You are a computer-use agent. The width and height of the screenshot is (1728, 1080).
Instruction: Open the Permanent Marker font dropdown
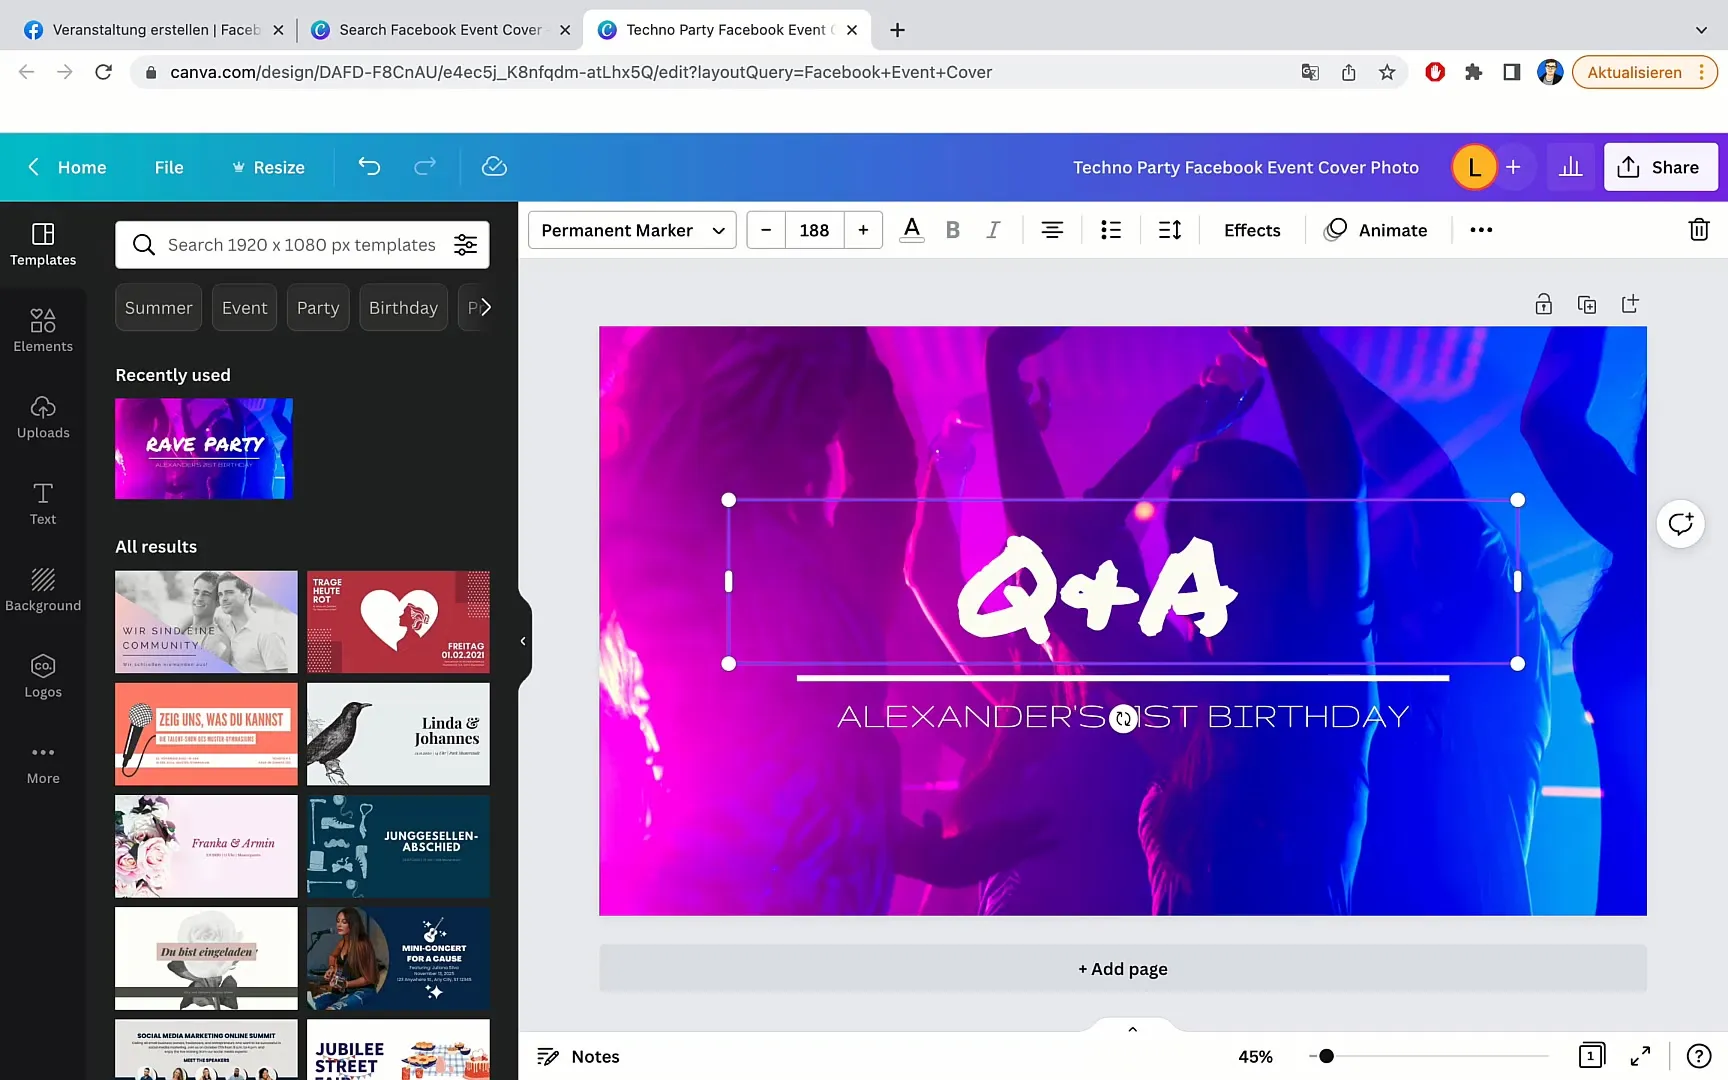(x=632, y=230)
